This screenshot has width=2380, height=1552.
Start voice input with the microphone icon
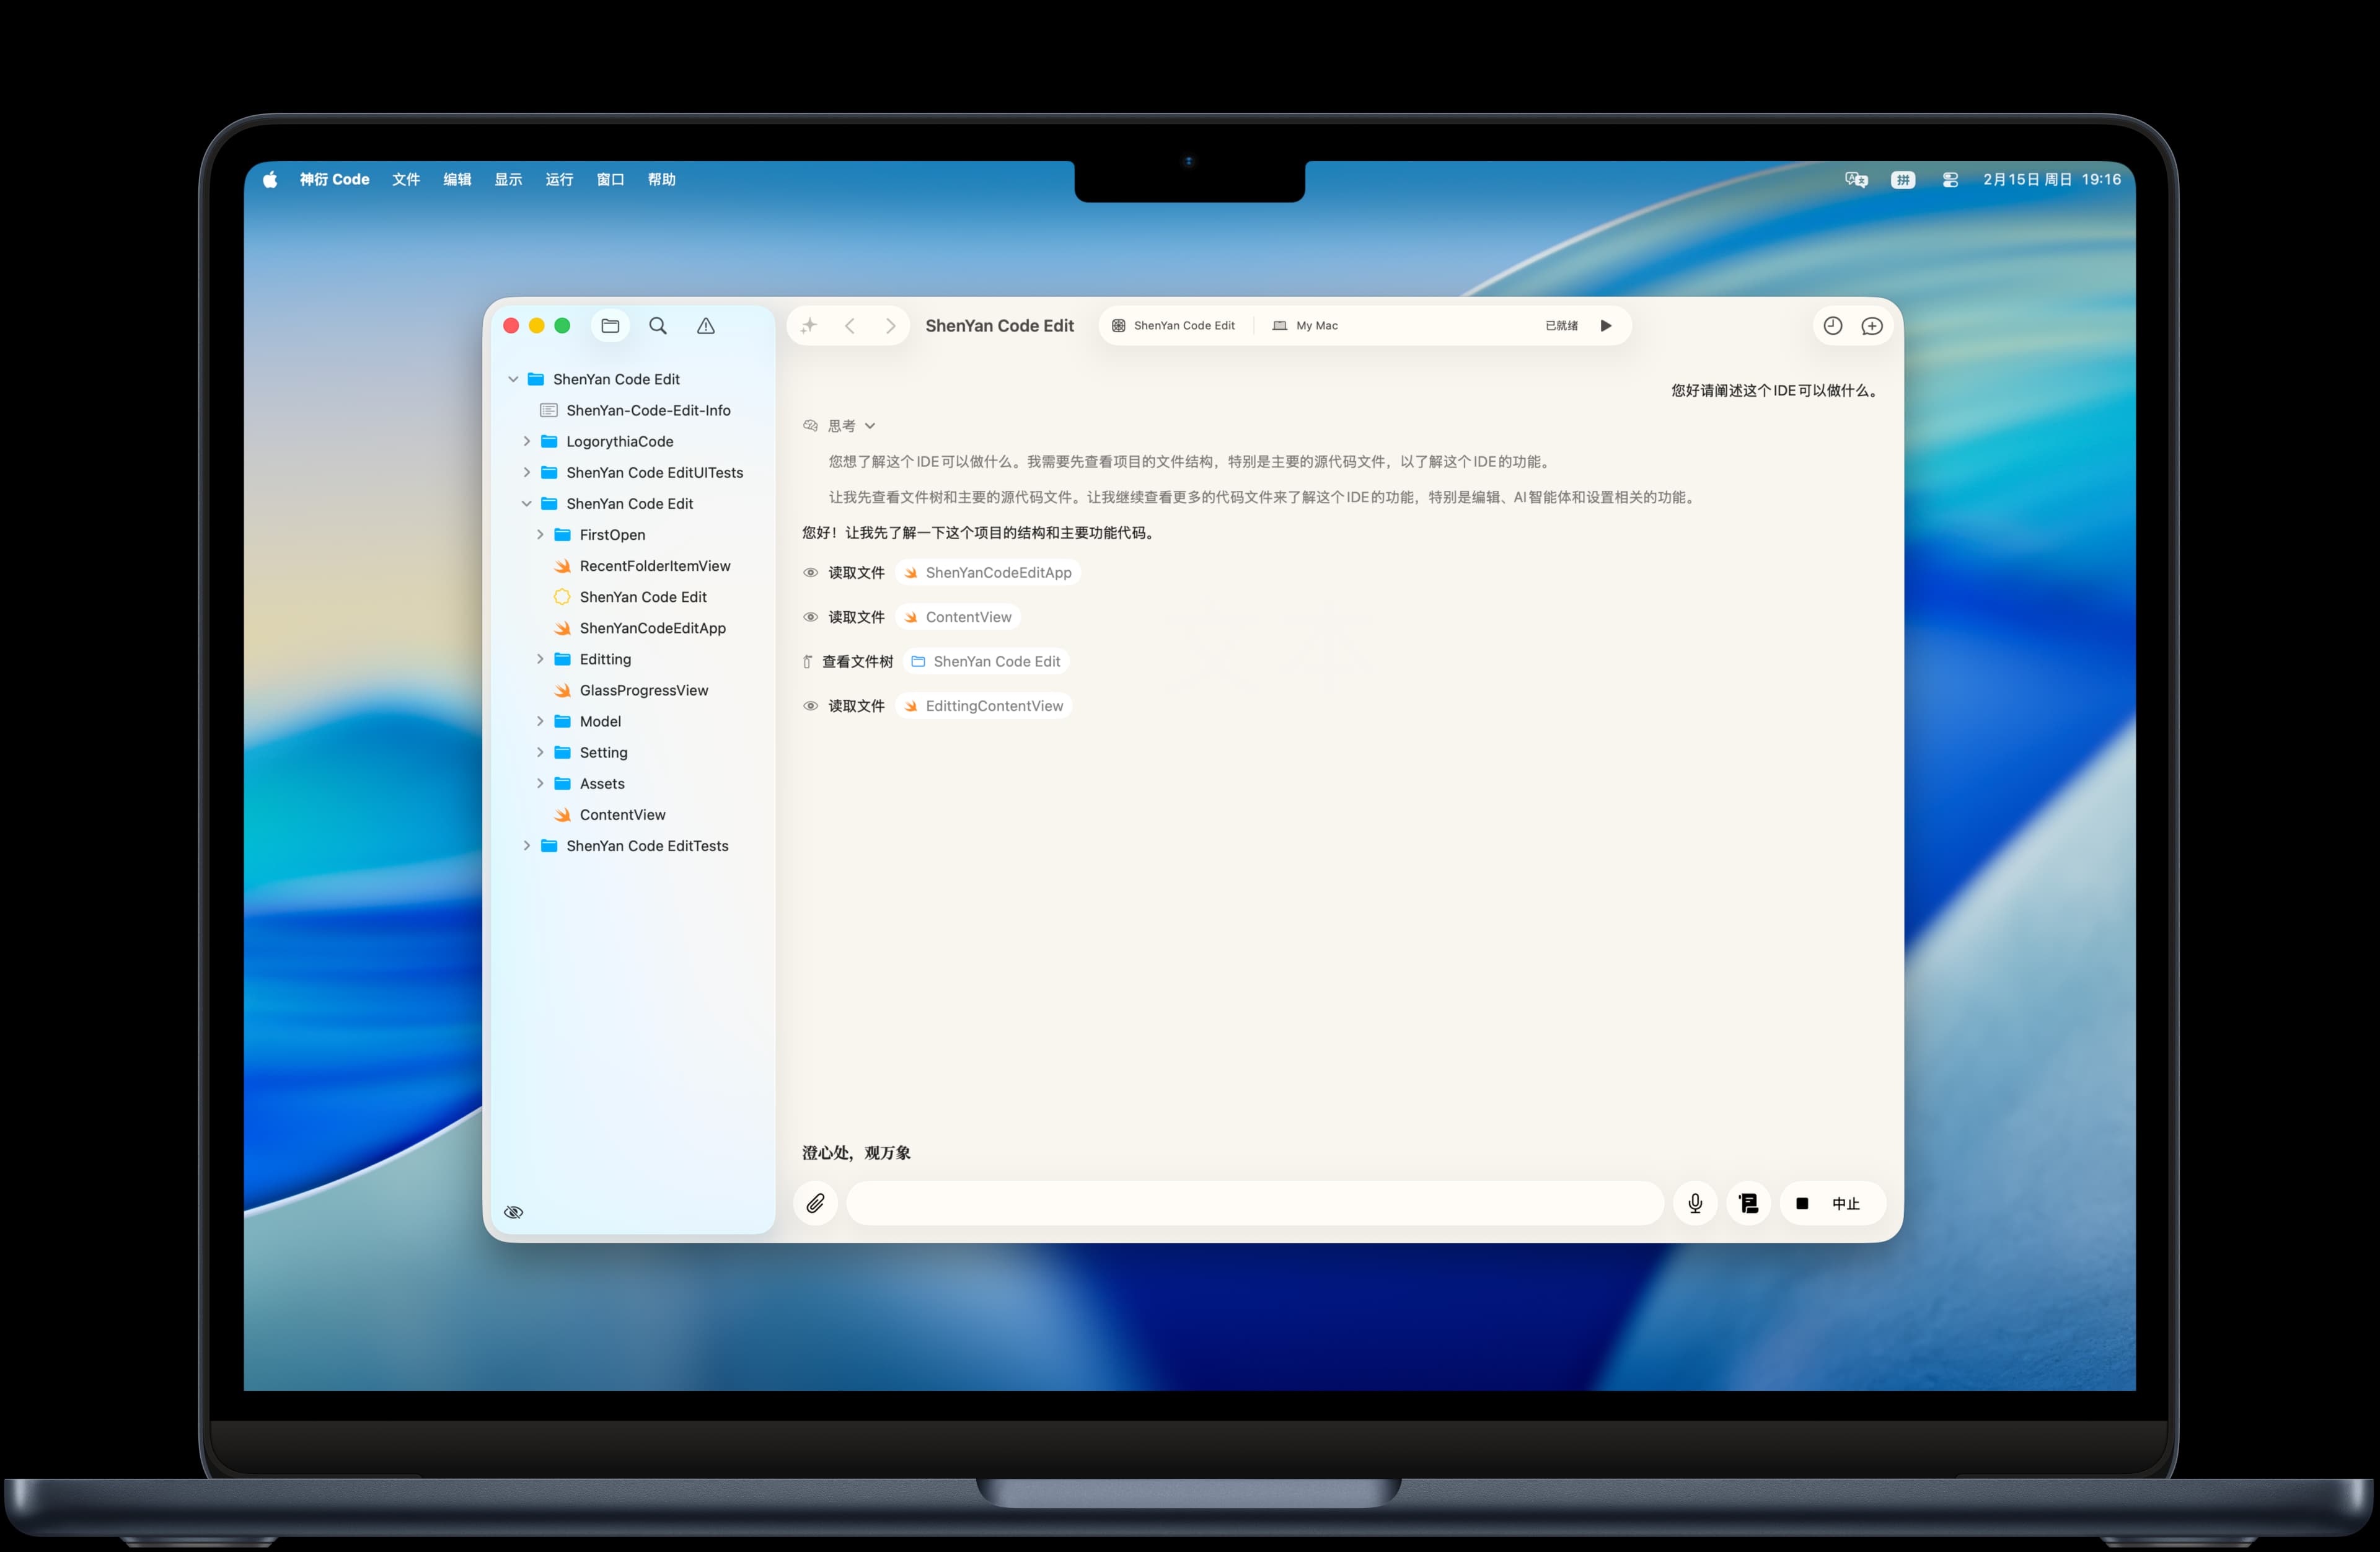click(x=1694, y=1203)
